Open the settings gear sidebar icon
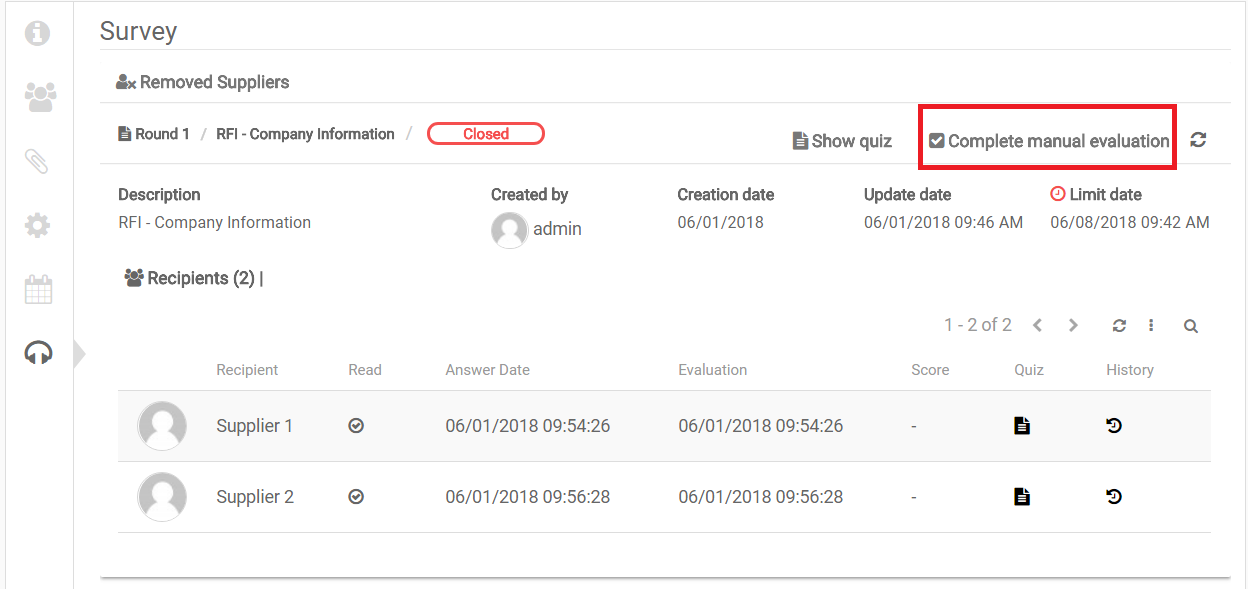This screenshot has height=589, width=1248. pos(38,225)
